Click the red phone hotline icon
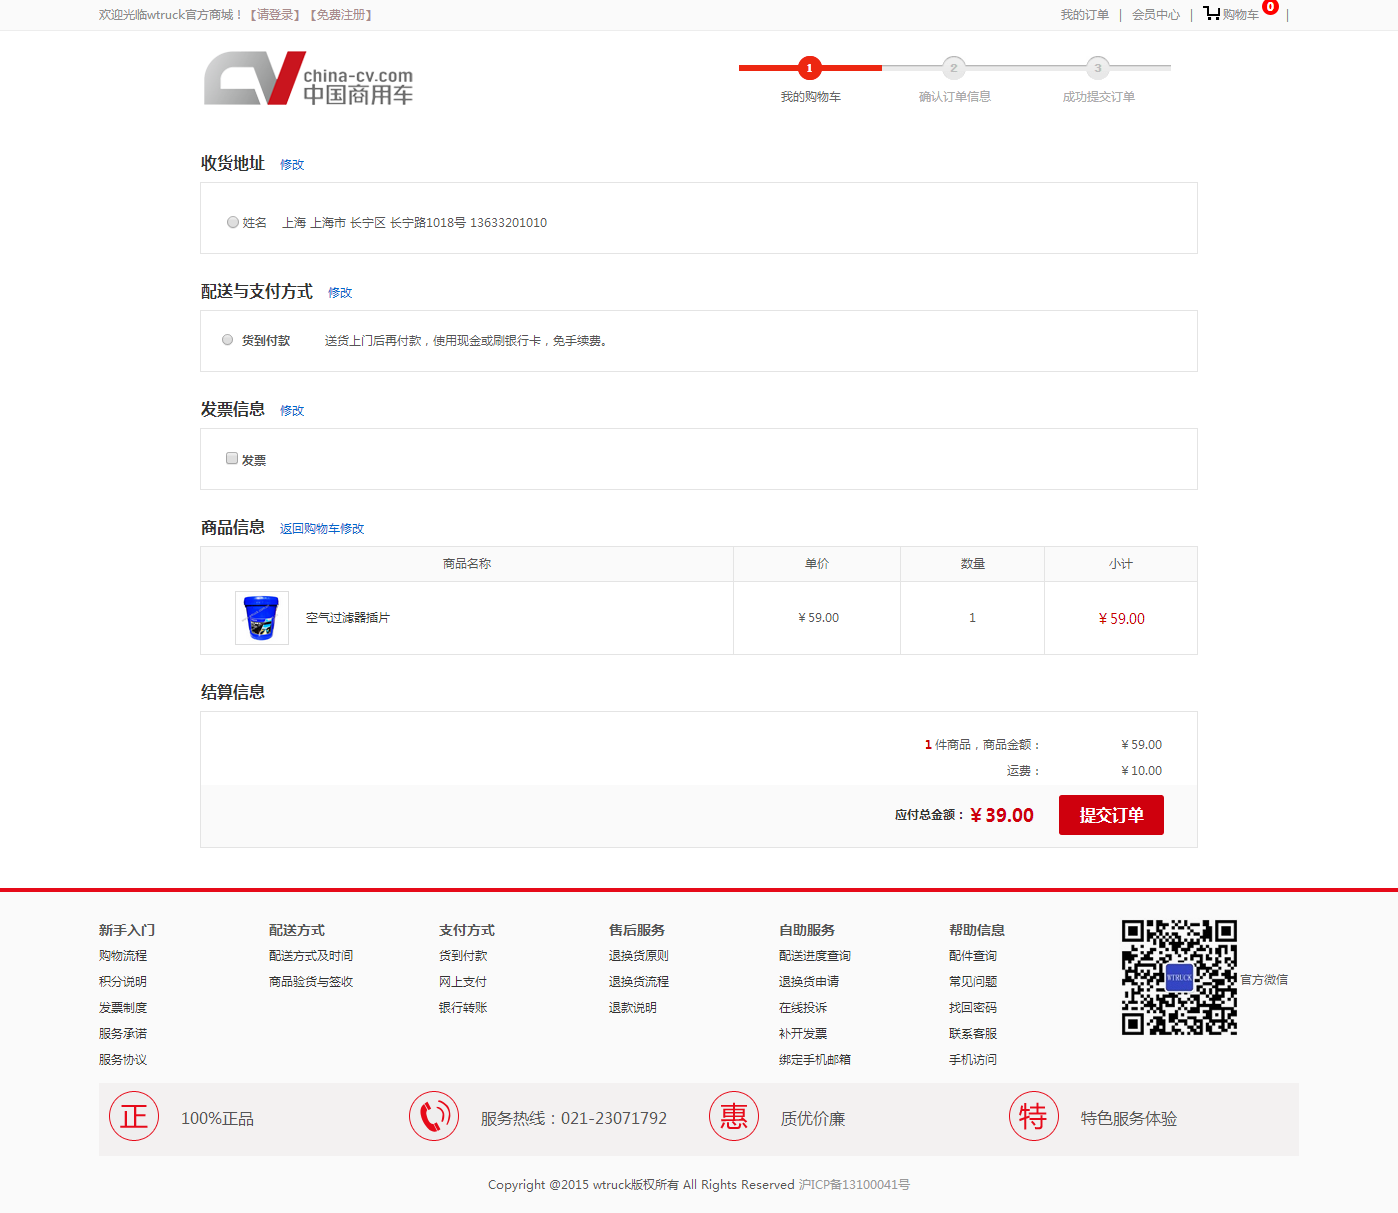 click(x=434, y=1116)
